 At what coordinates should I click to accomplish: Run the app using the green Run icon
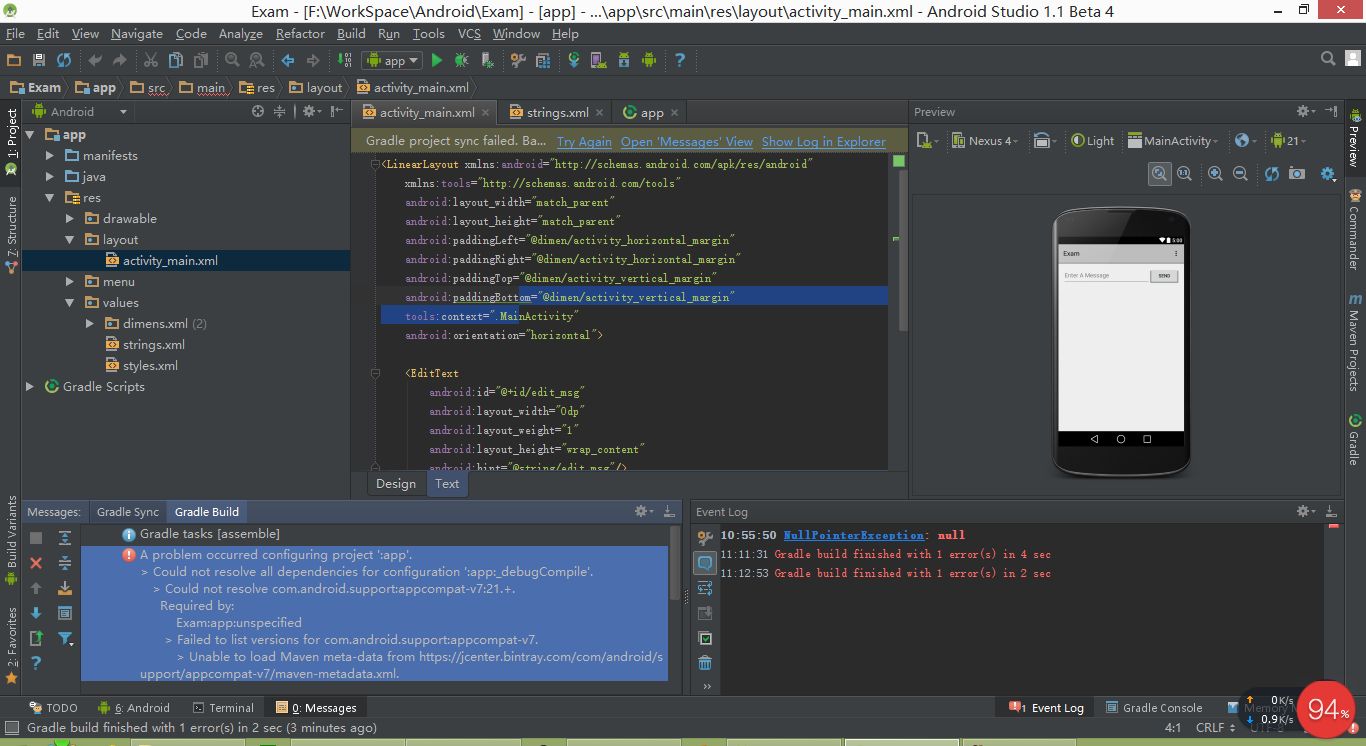pyautogui.click(x=437, y=60)
